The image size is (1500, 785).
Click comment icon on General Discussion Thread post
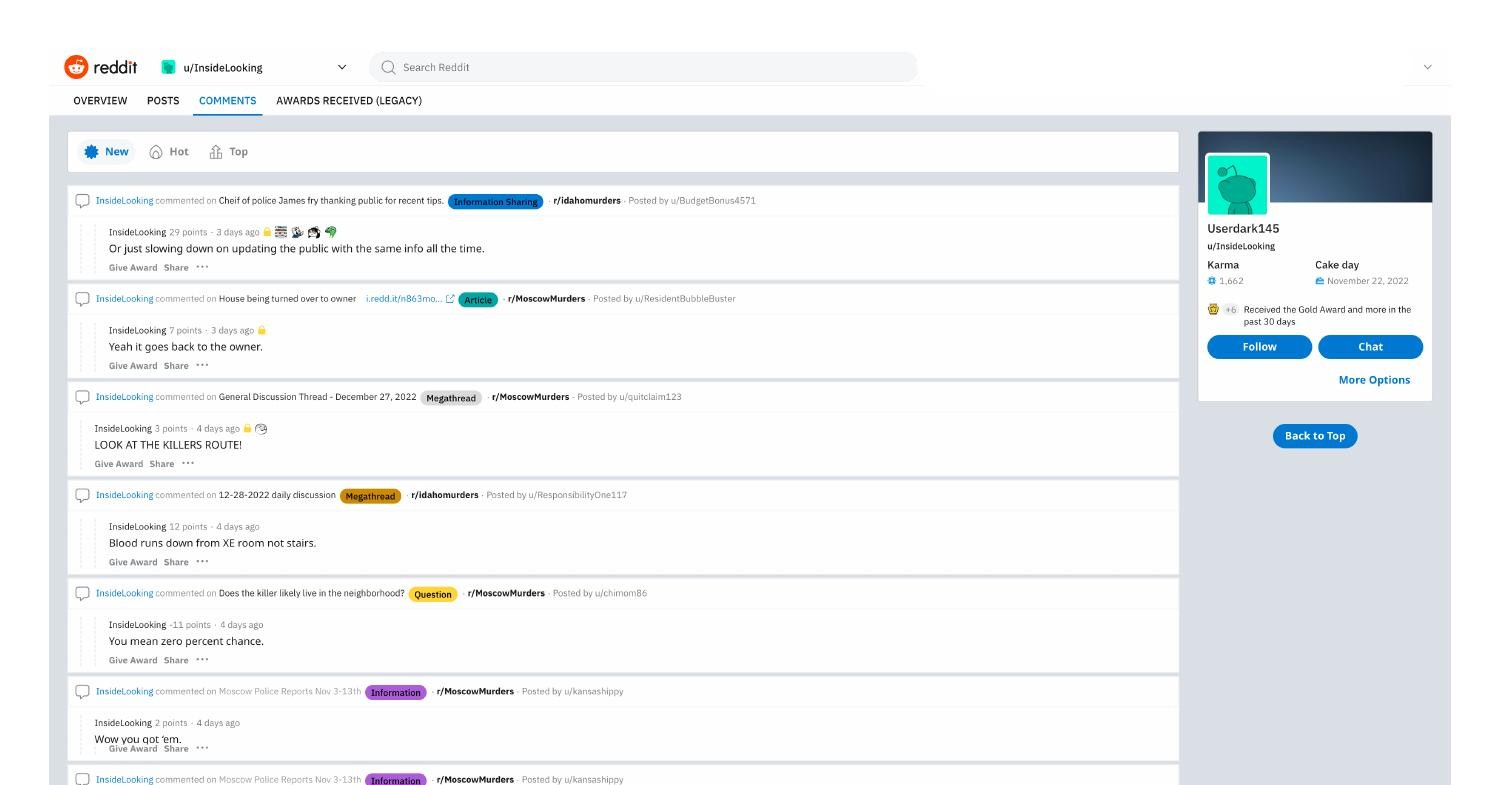tap(83, 397)
